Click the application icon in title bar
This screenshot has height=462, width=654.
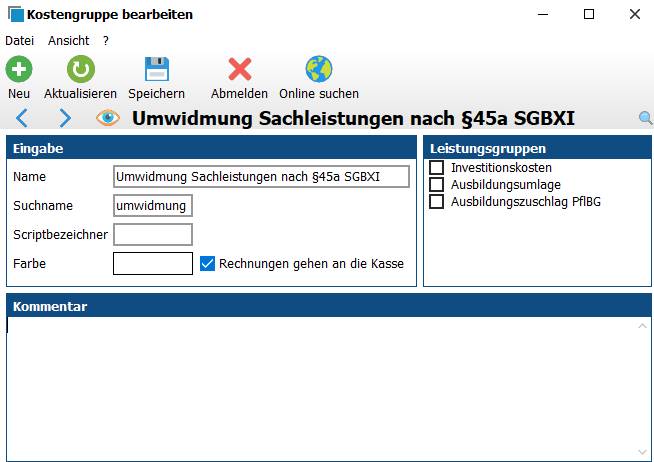16,14
